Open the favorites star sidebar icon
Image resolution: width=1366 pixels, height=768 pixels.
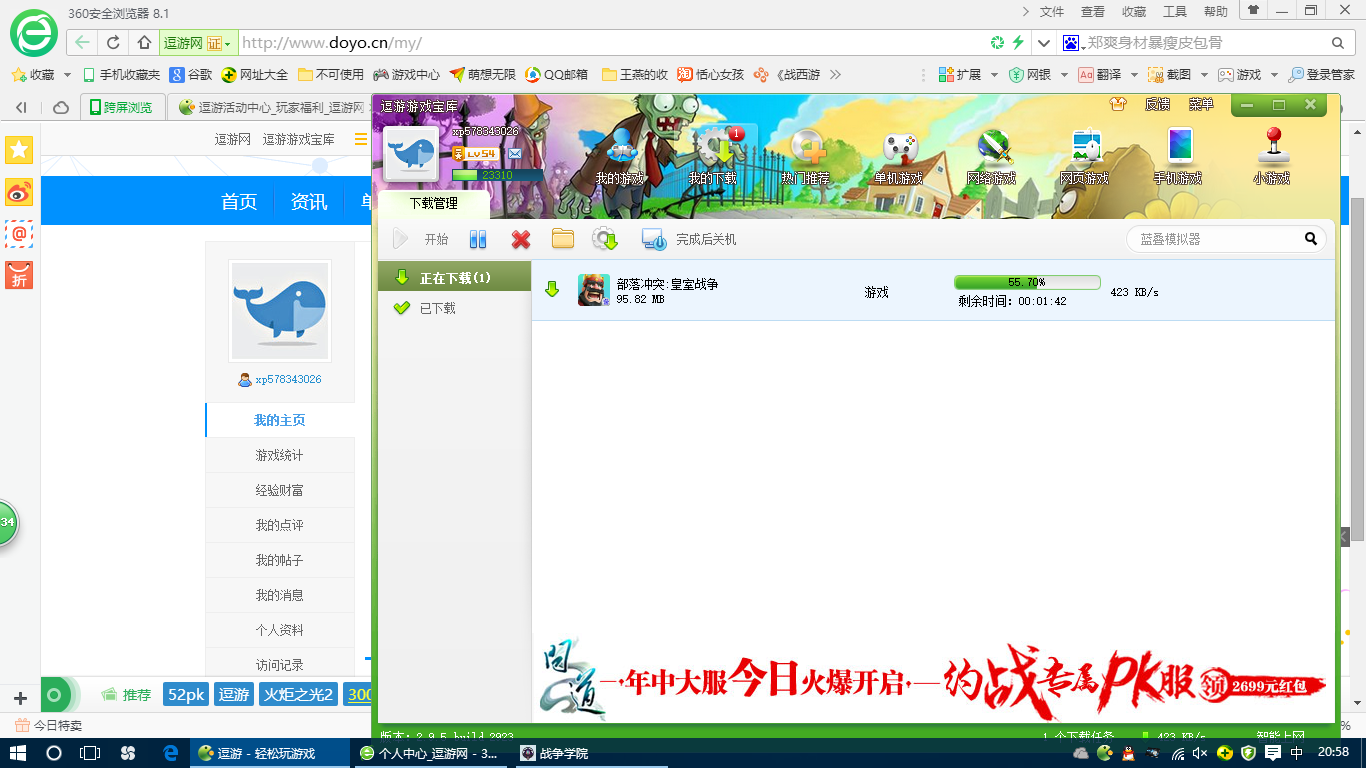click(19, 150)
